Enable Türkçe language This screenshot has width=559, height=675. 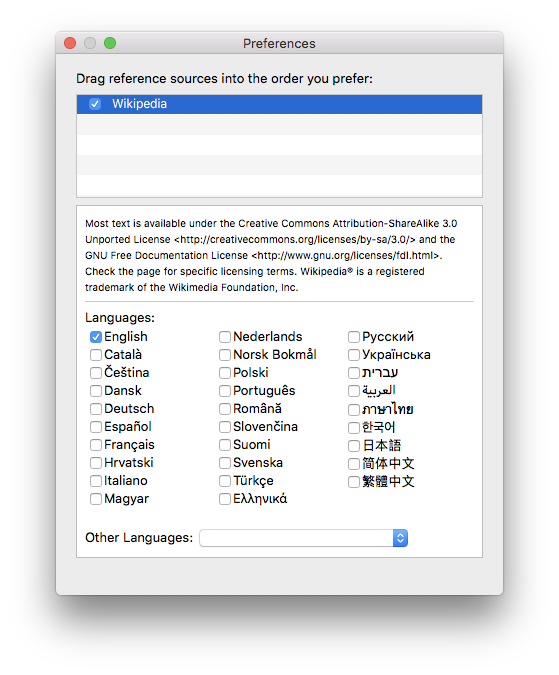(x=225, y=481)
